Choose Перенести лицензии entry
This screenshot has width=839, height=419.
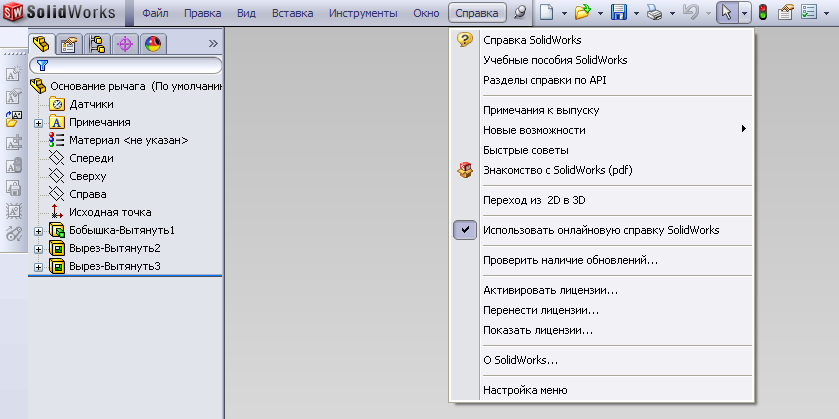point(541,310)
